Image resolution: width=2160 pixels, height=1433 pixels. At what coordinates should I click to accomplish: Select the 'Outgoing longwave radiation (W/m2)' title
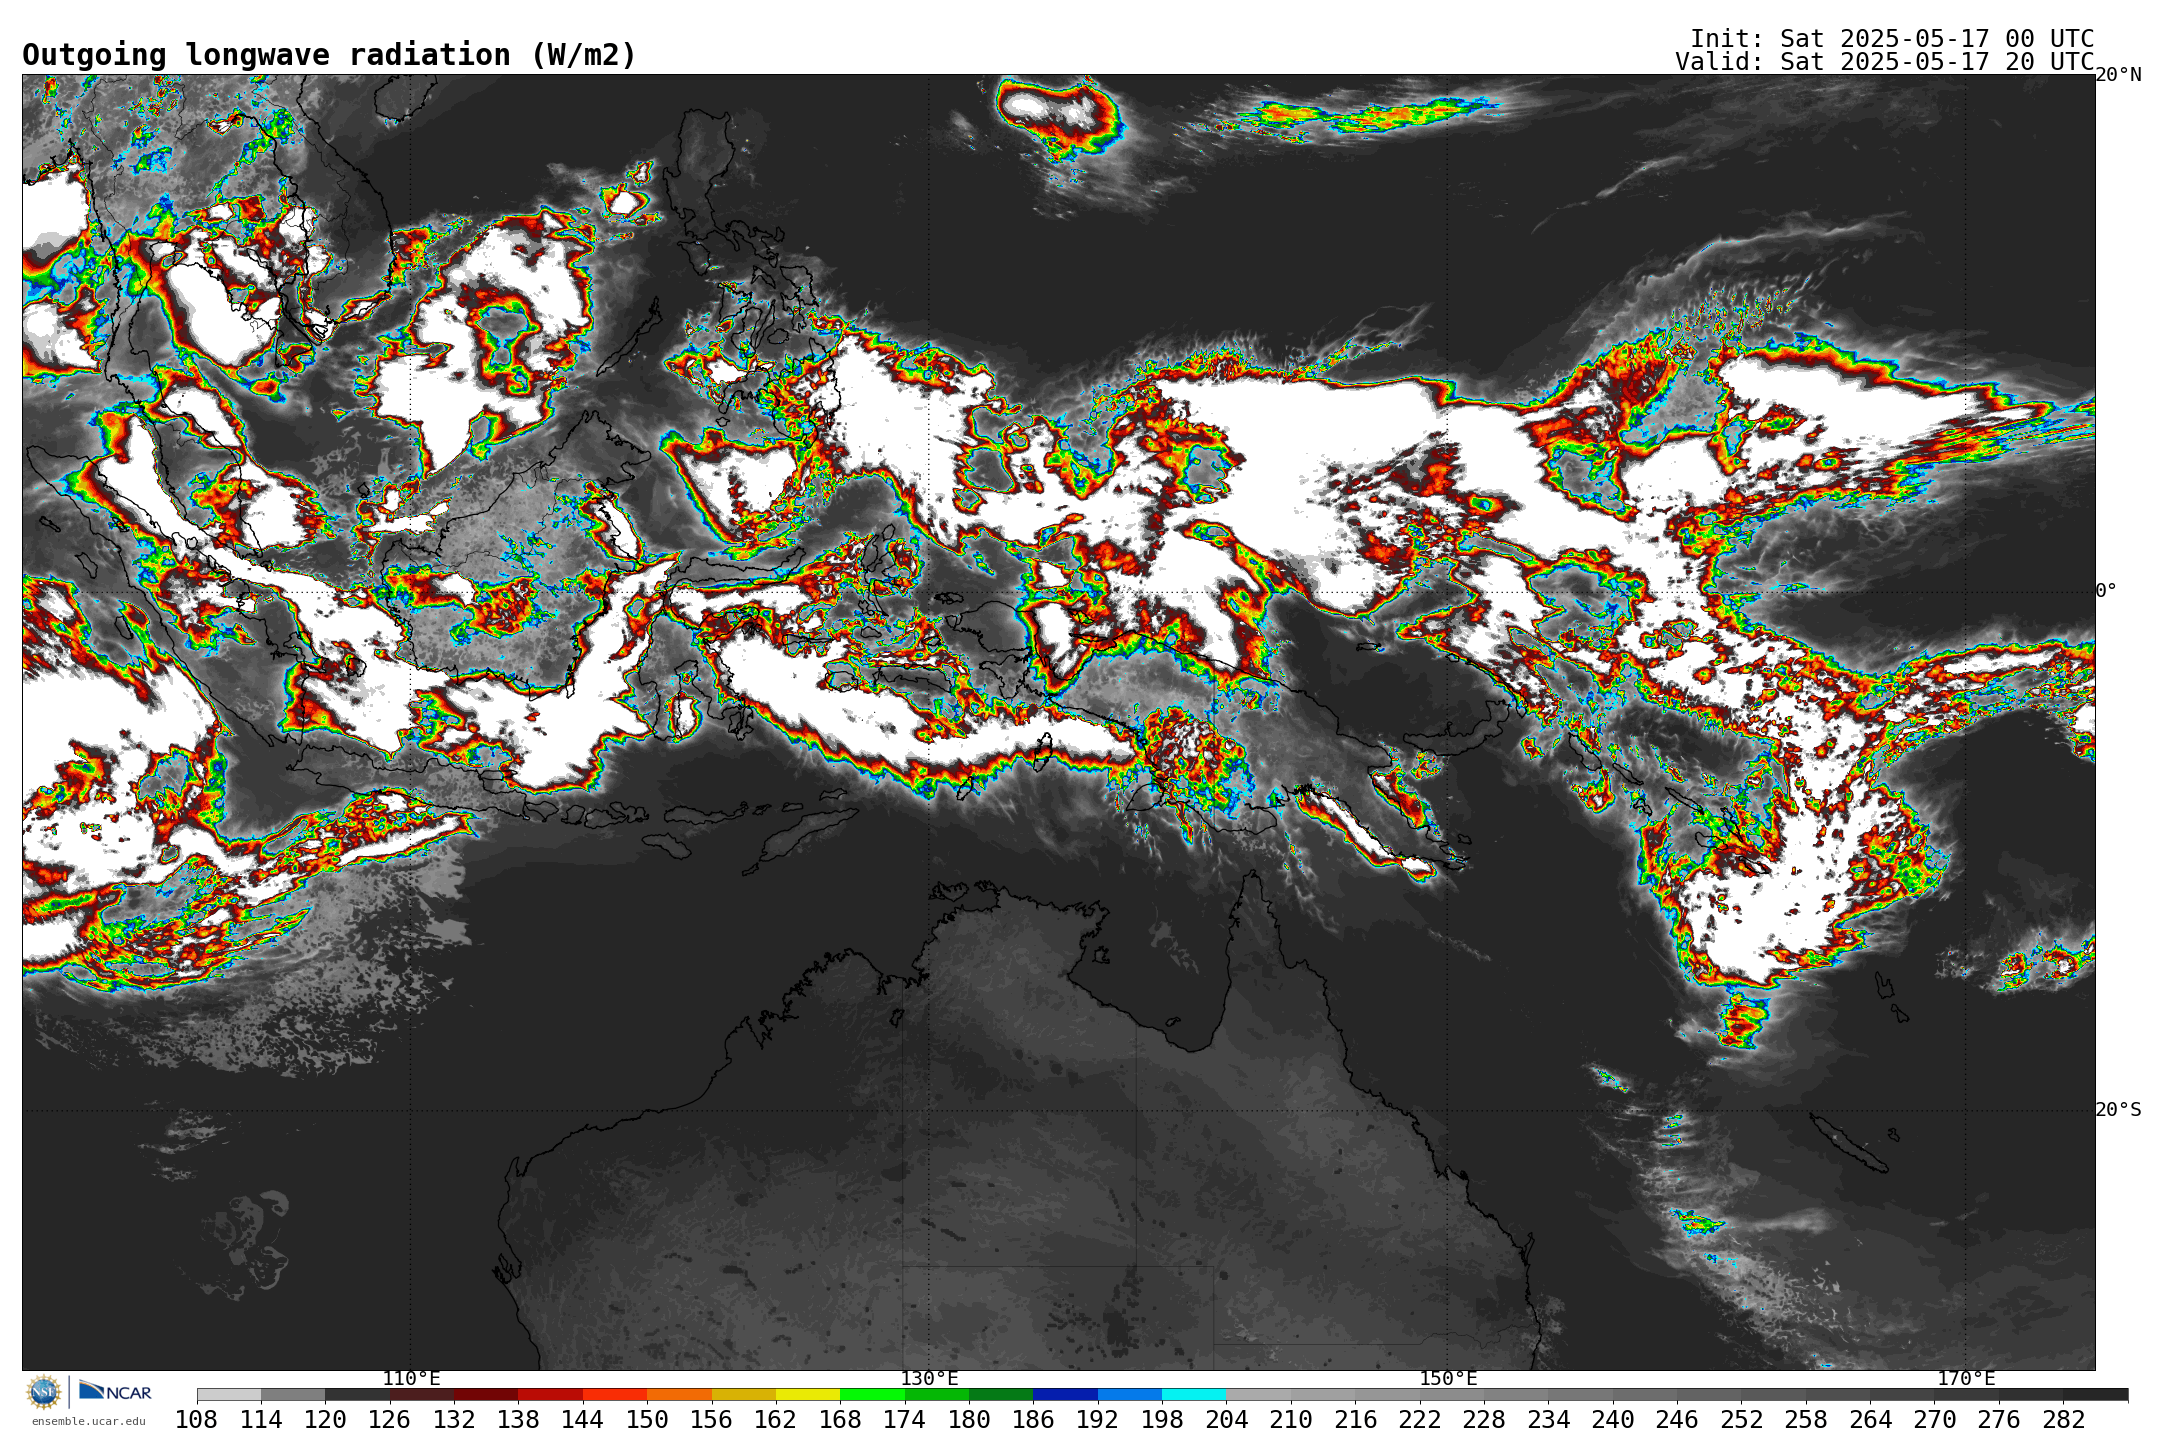329,55
